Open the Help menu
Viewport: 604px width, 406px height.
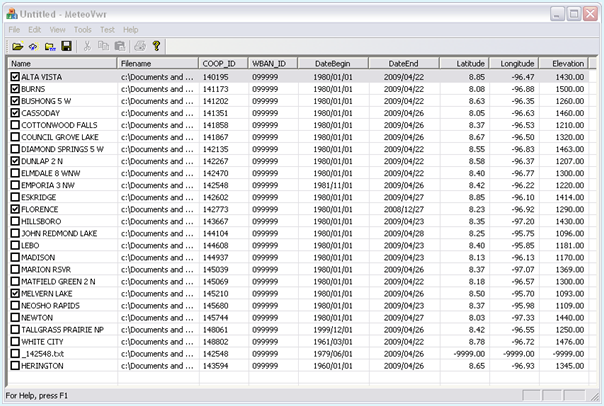coord(131,30)
